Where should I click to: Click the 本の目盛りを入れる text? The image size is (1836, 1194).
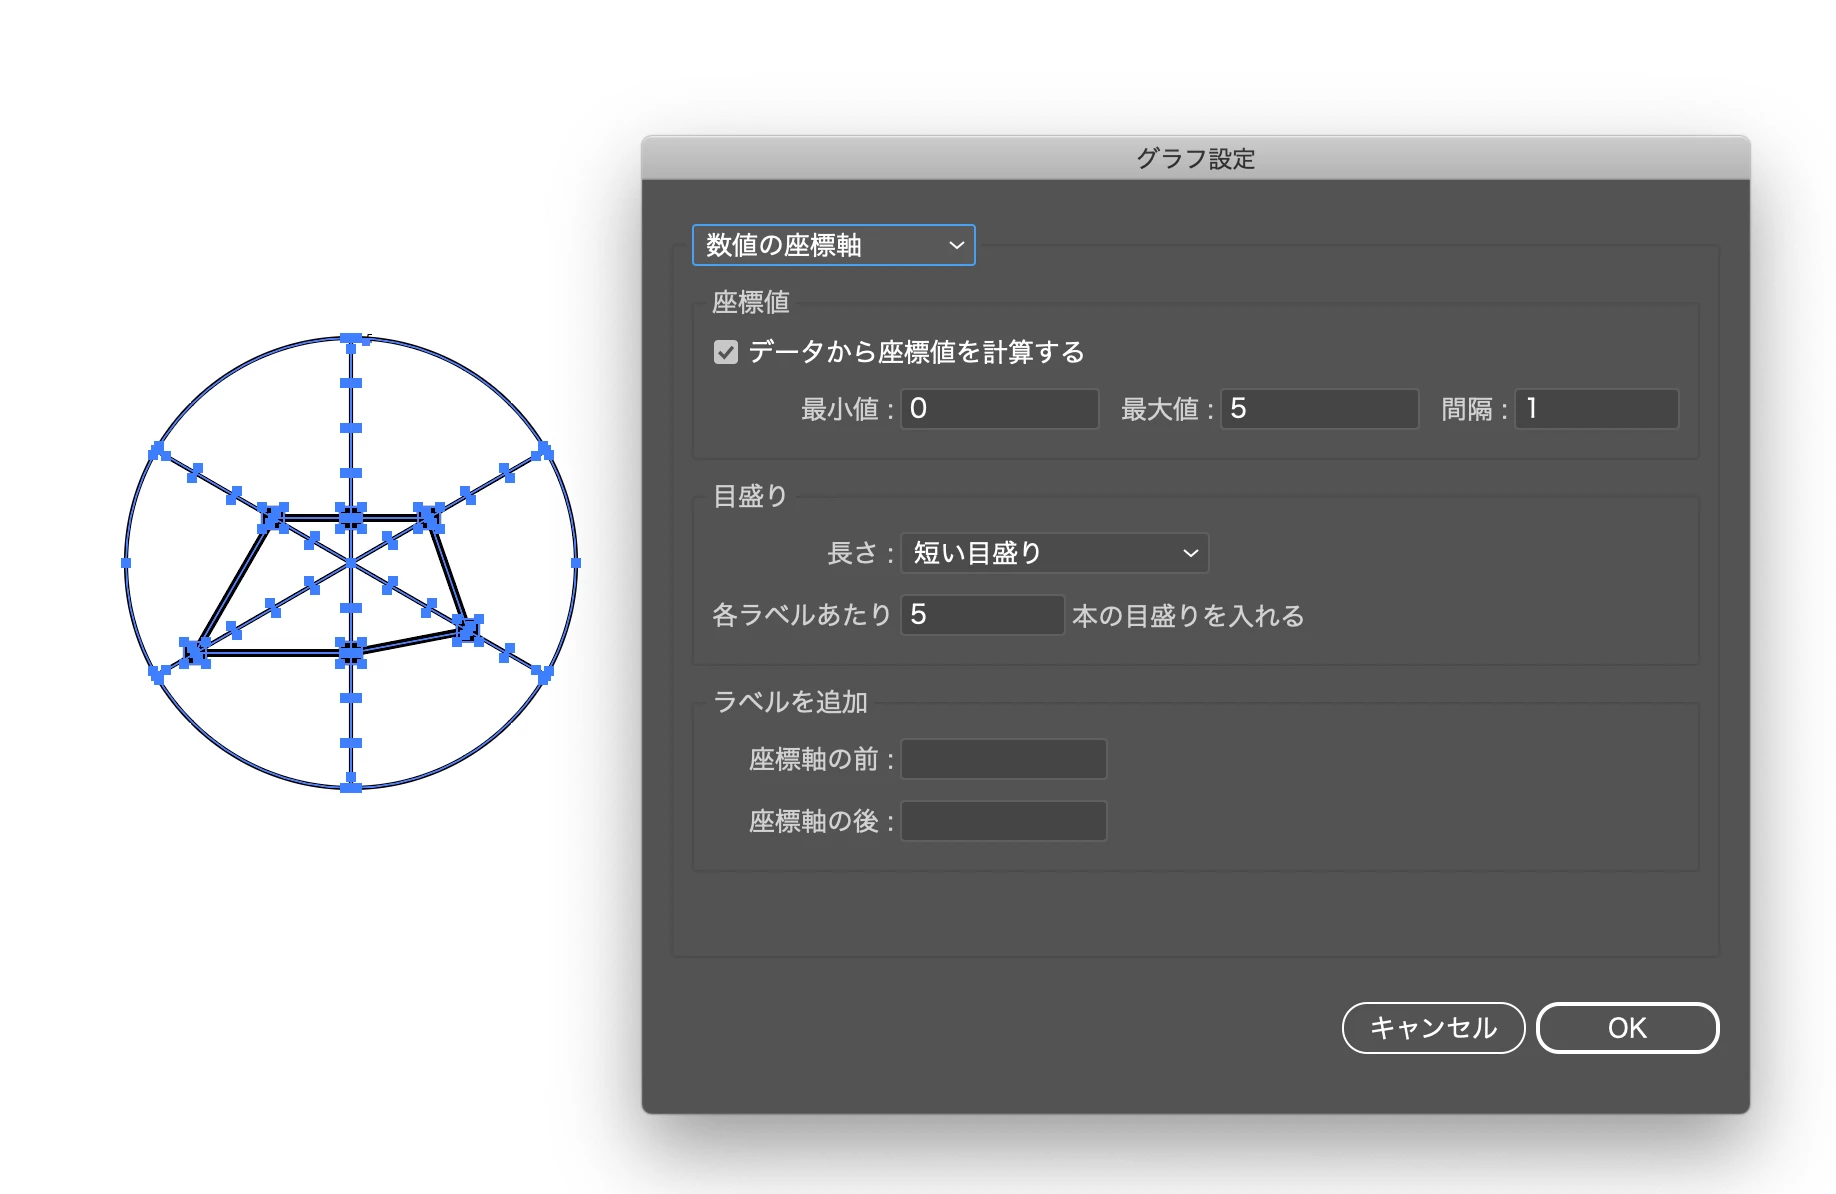pyautogui.click(x=1188, y=616)
